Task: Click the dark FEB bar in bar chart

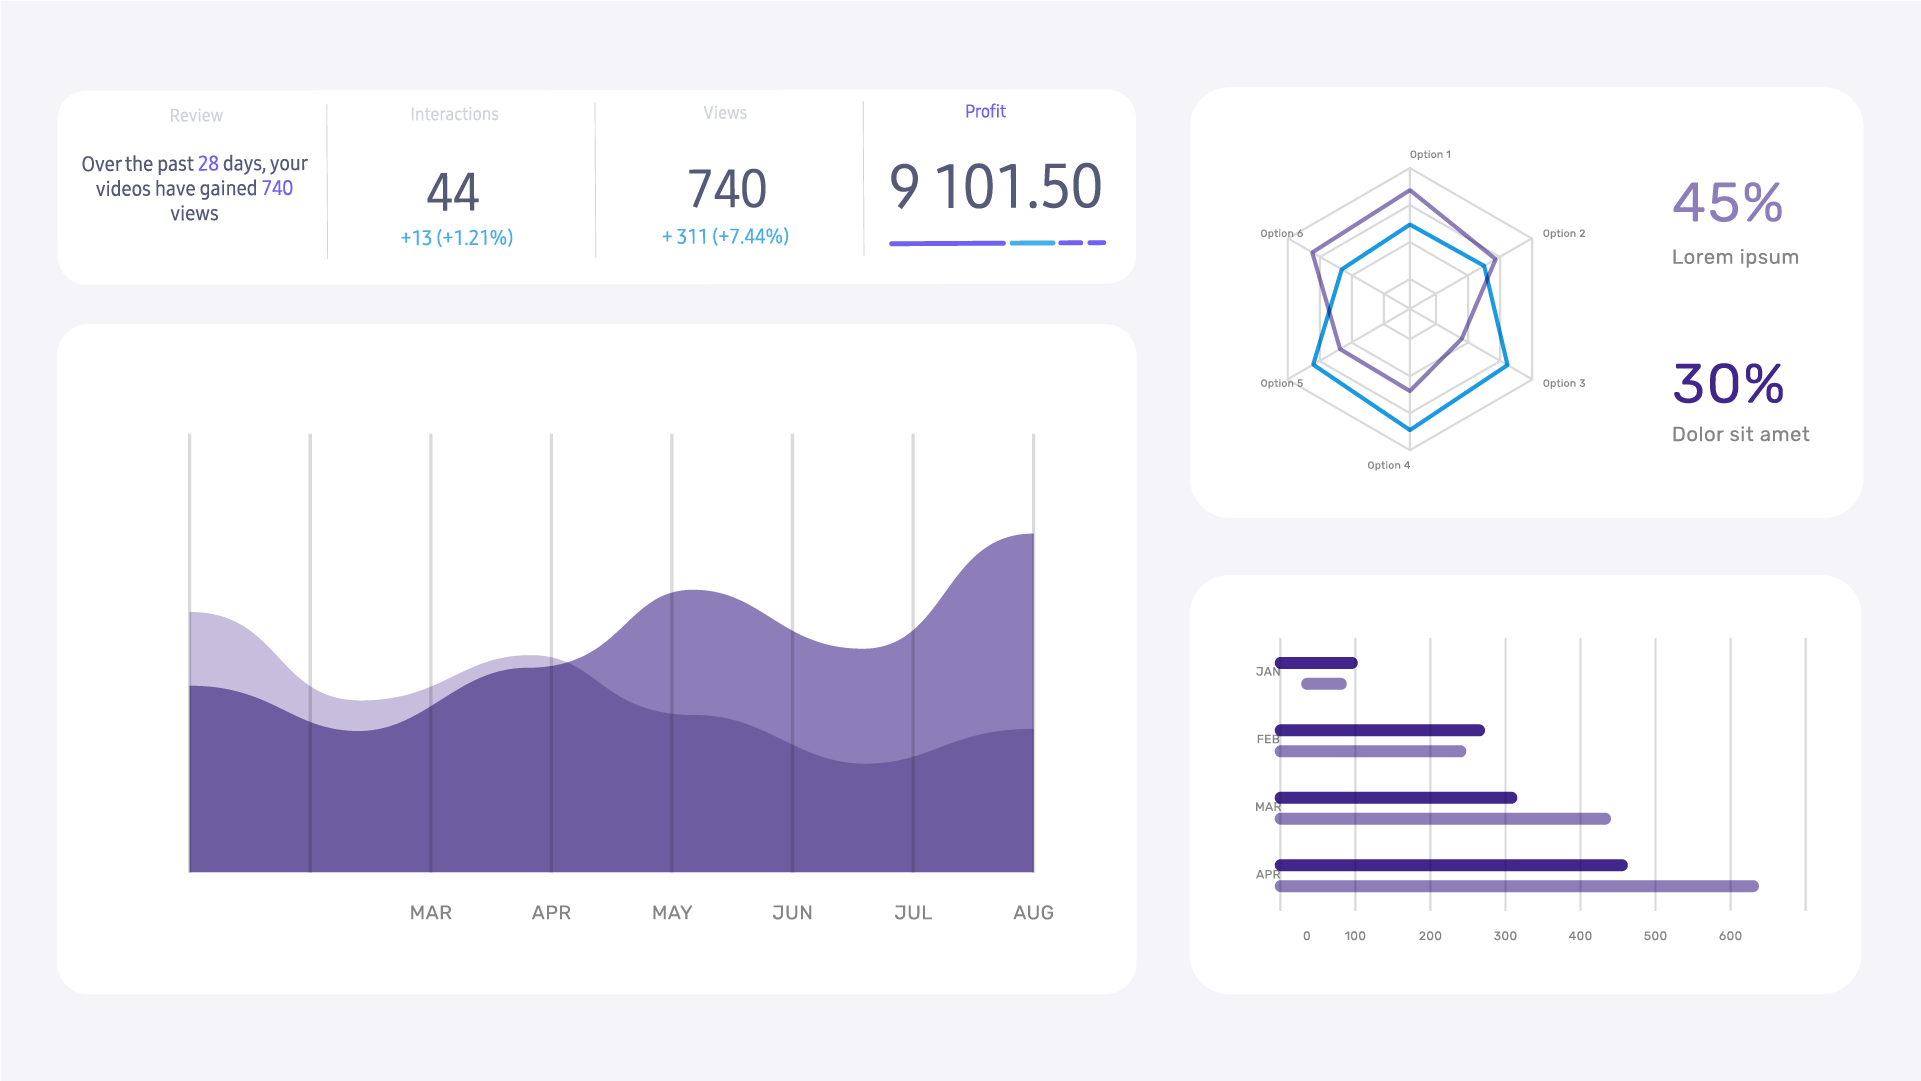Action: pos(1380,731)
